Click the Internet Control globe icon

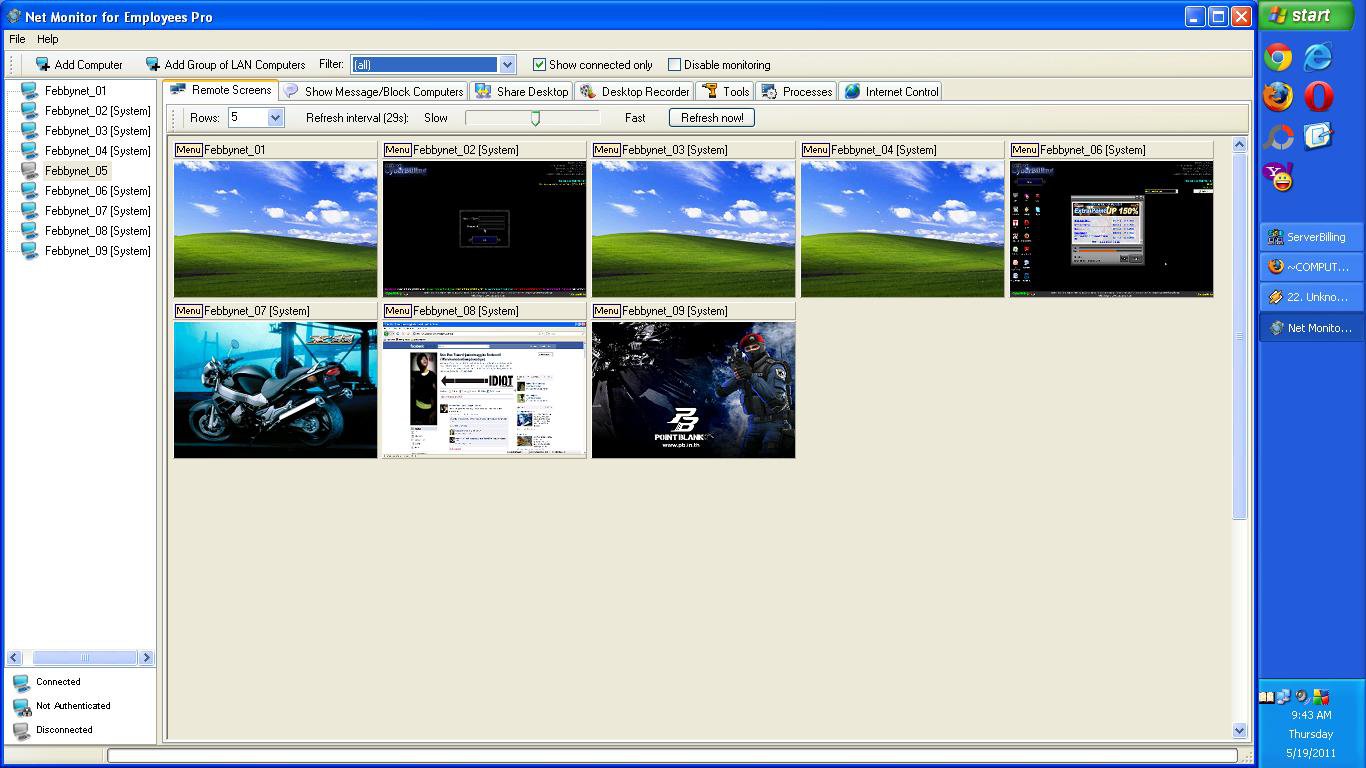(852, 91)
